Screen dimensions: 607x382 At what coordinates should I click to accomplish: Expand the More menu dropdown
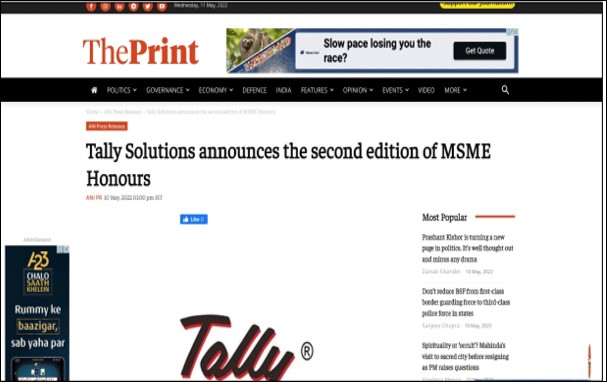(455, 90)
